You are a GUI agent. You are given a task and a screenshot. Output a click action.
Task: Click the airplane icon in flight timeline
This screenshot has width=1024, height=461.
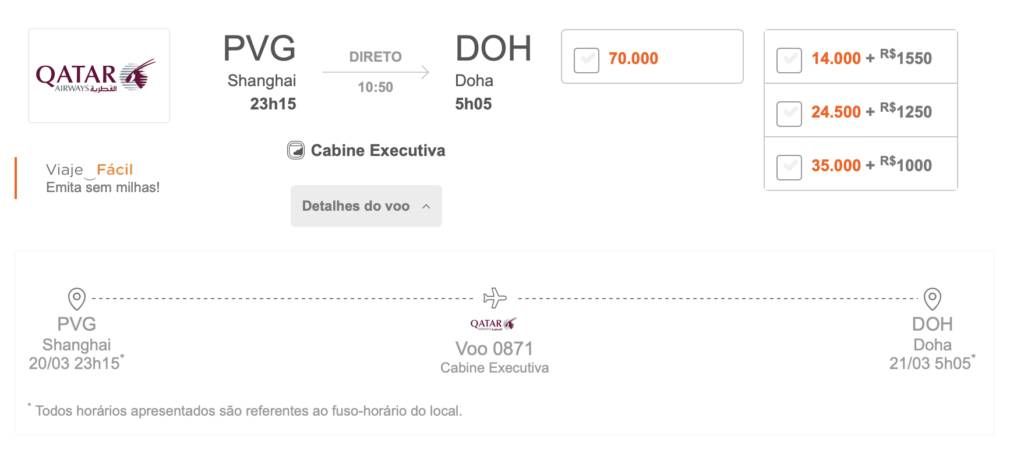[495, 298]
